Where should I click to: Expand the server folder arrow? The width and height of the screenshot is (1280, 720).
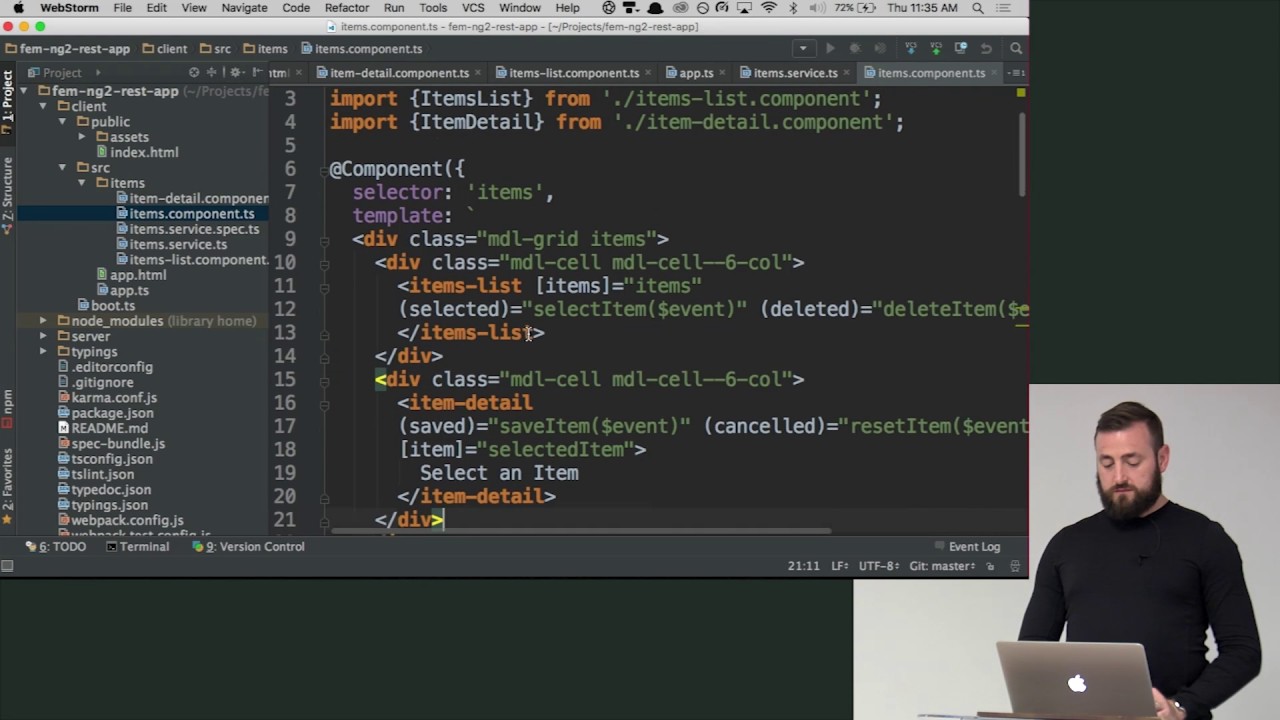tap(43, 336)
